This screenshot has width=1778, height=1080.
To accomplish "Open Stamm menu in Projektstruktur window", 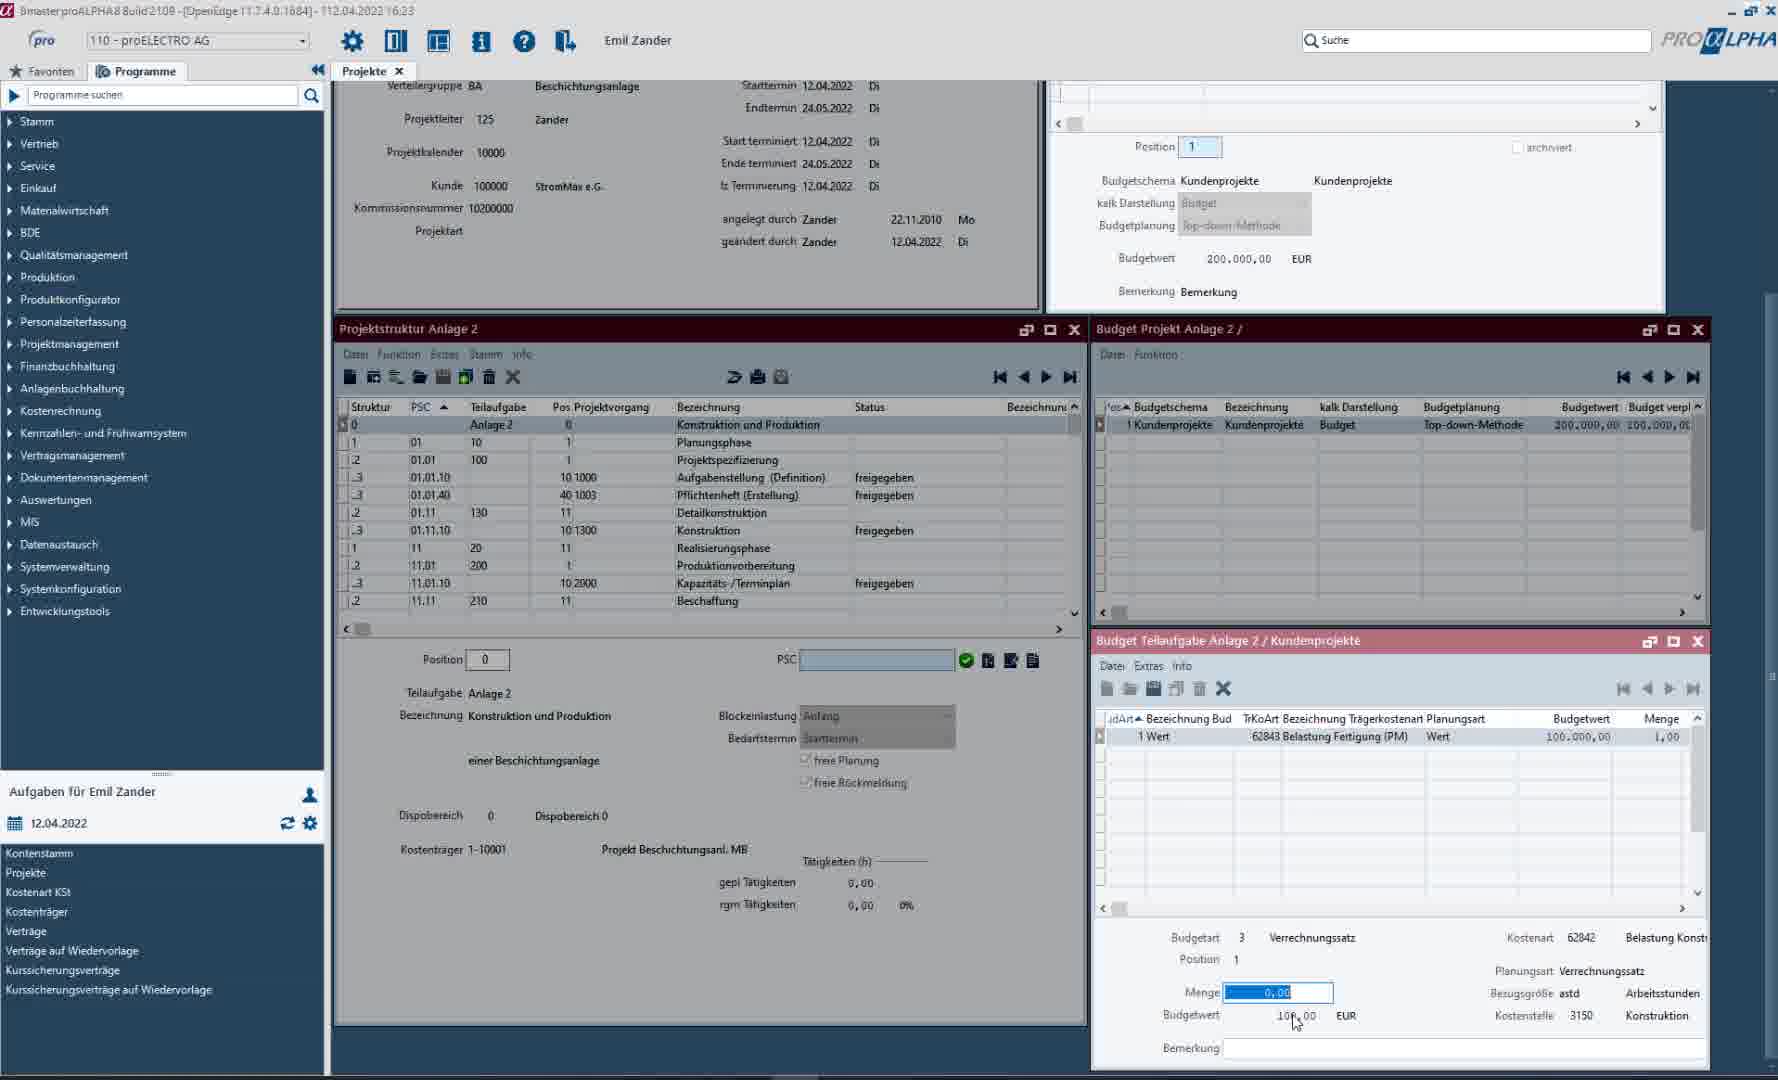I will pyautogui.click(x=485, y=354).
